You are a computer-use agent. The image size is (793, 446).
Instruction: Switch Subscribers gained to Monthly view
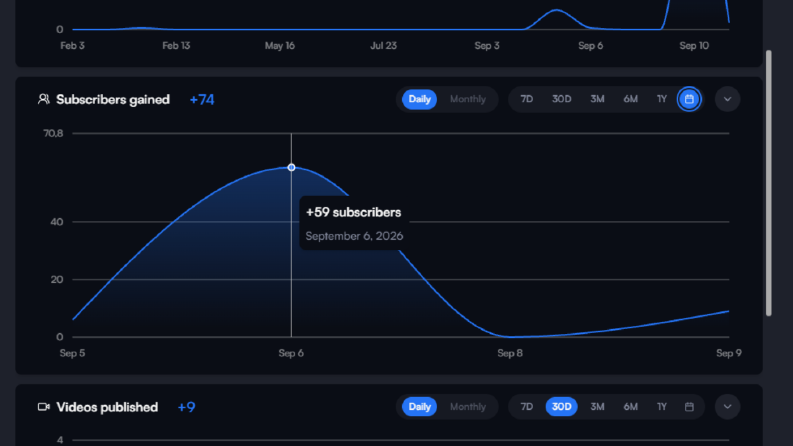[x=468, y=99]
